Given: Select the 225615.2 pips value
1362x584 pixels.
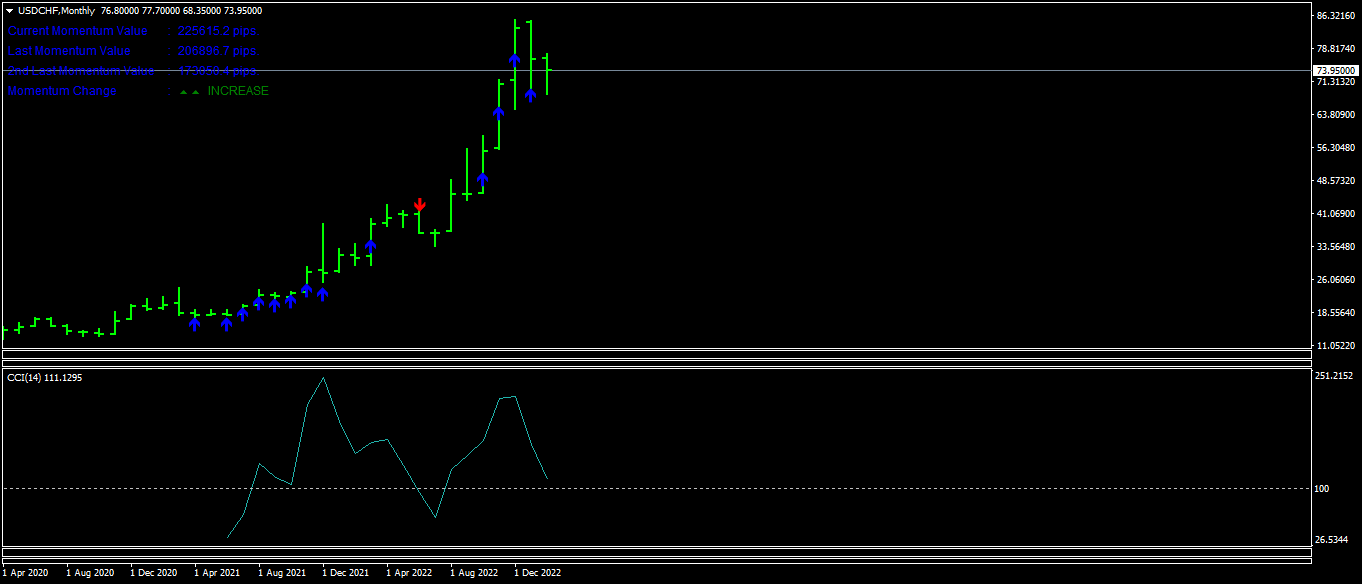Looking at the screenshot, I should pyautogui.click(x=217, y=31).
